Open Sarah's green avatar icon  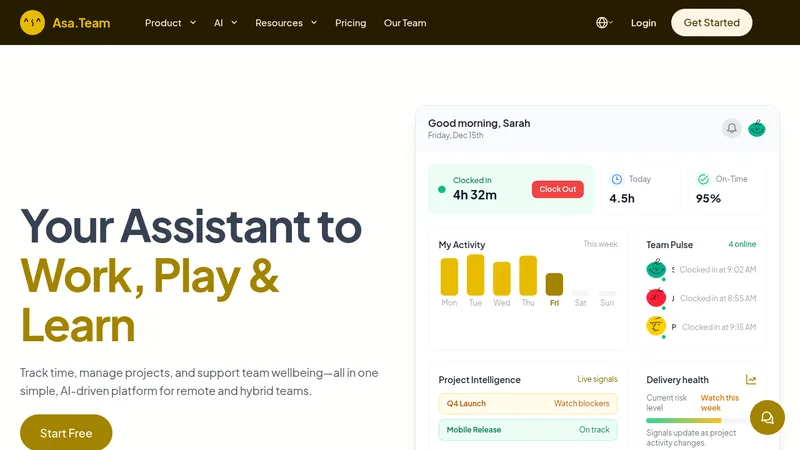757,128
